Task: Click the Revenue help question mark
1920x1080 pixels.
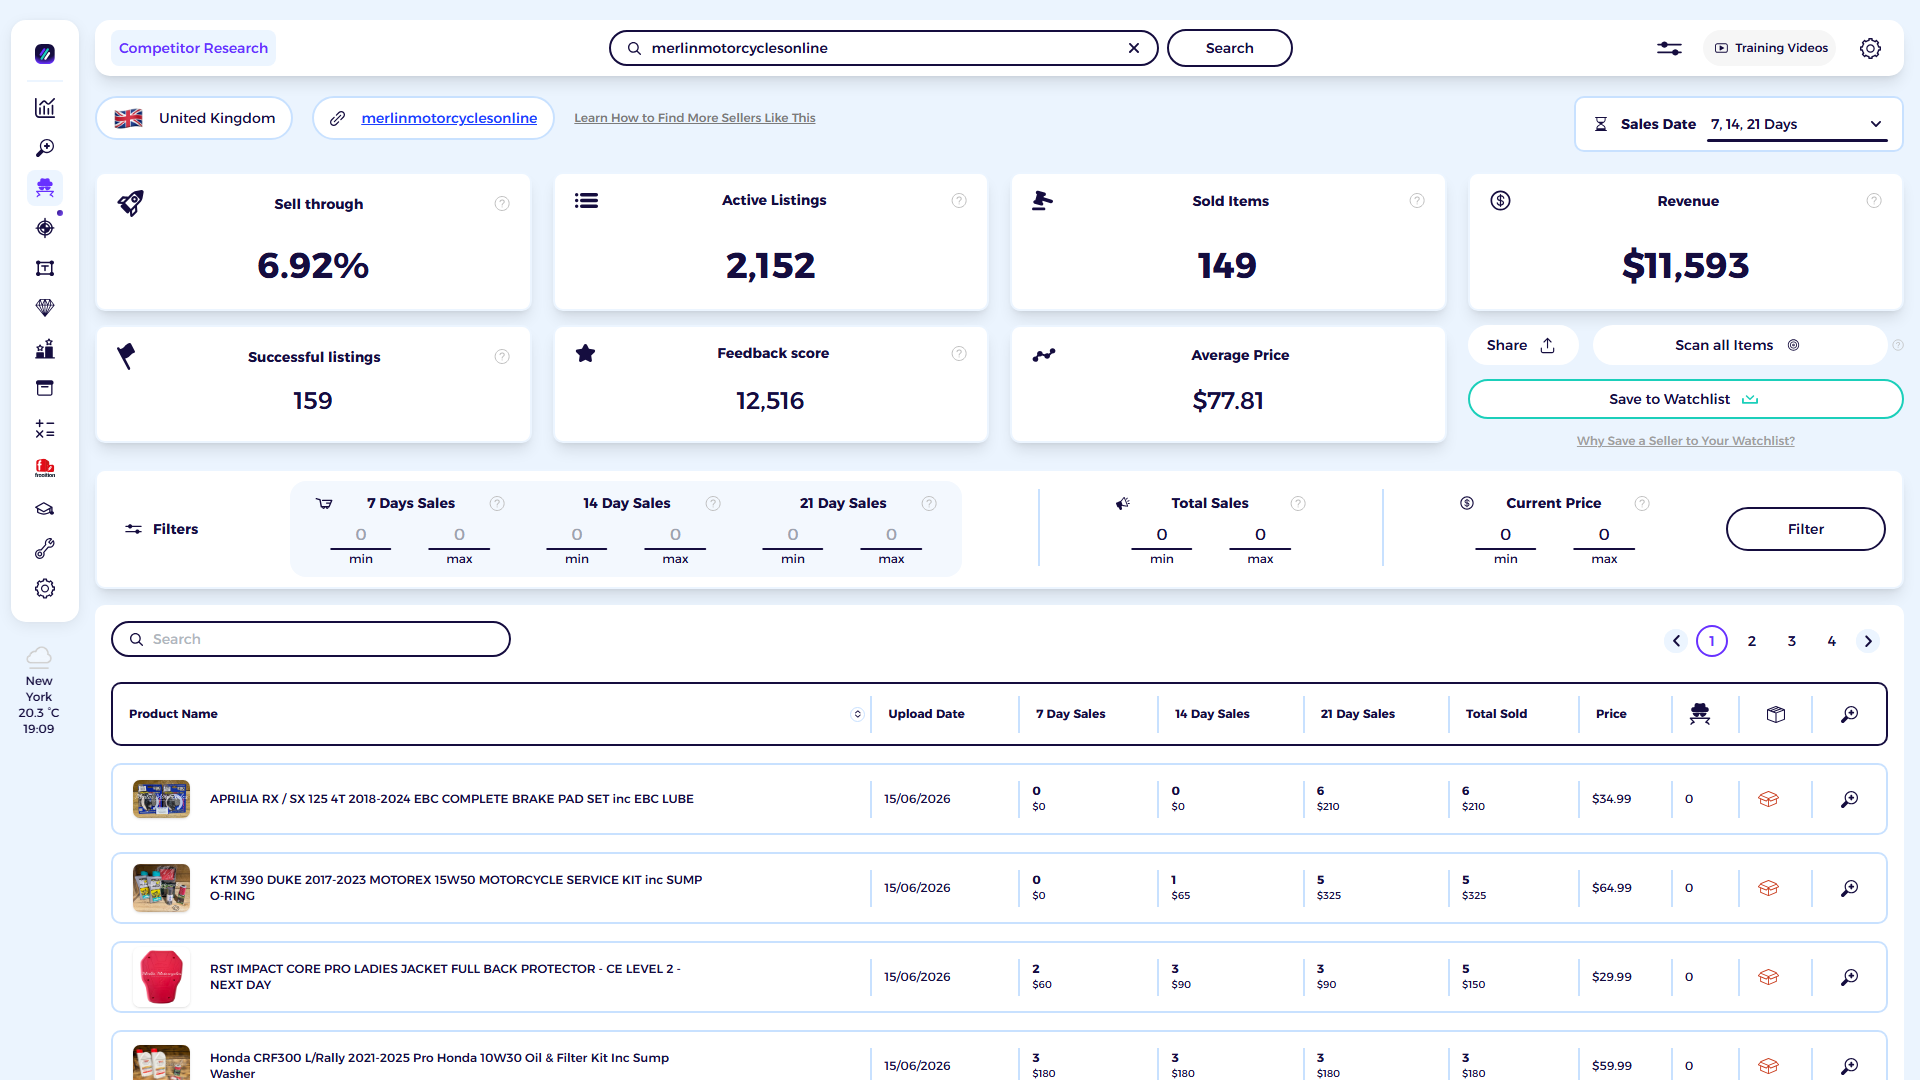Action: pyautogui.click(x=1874, y=201)
